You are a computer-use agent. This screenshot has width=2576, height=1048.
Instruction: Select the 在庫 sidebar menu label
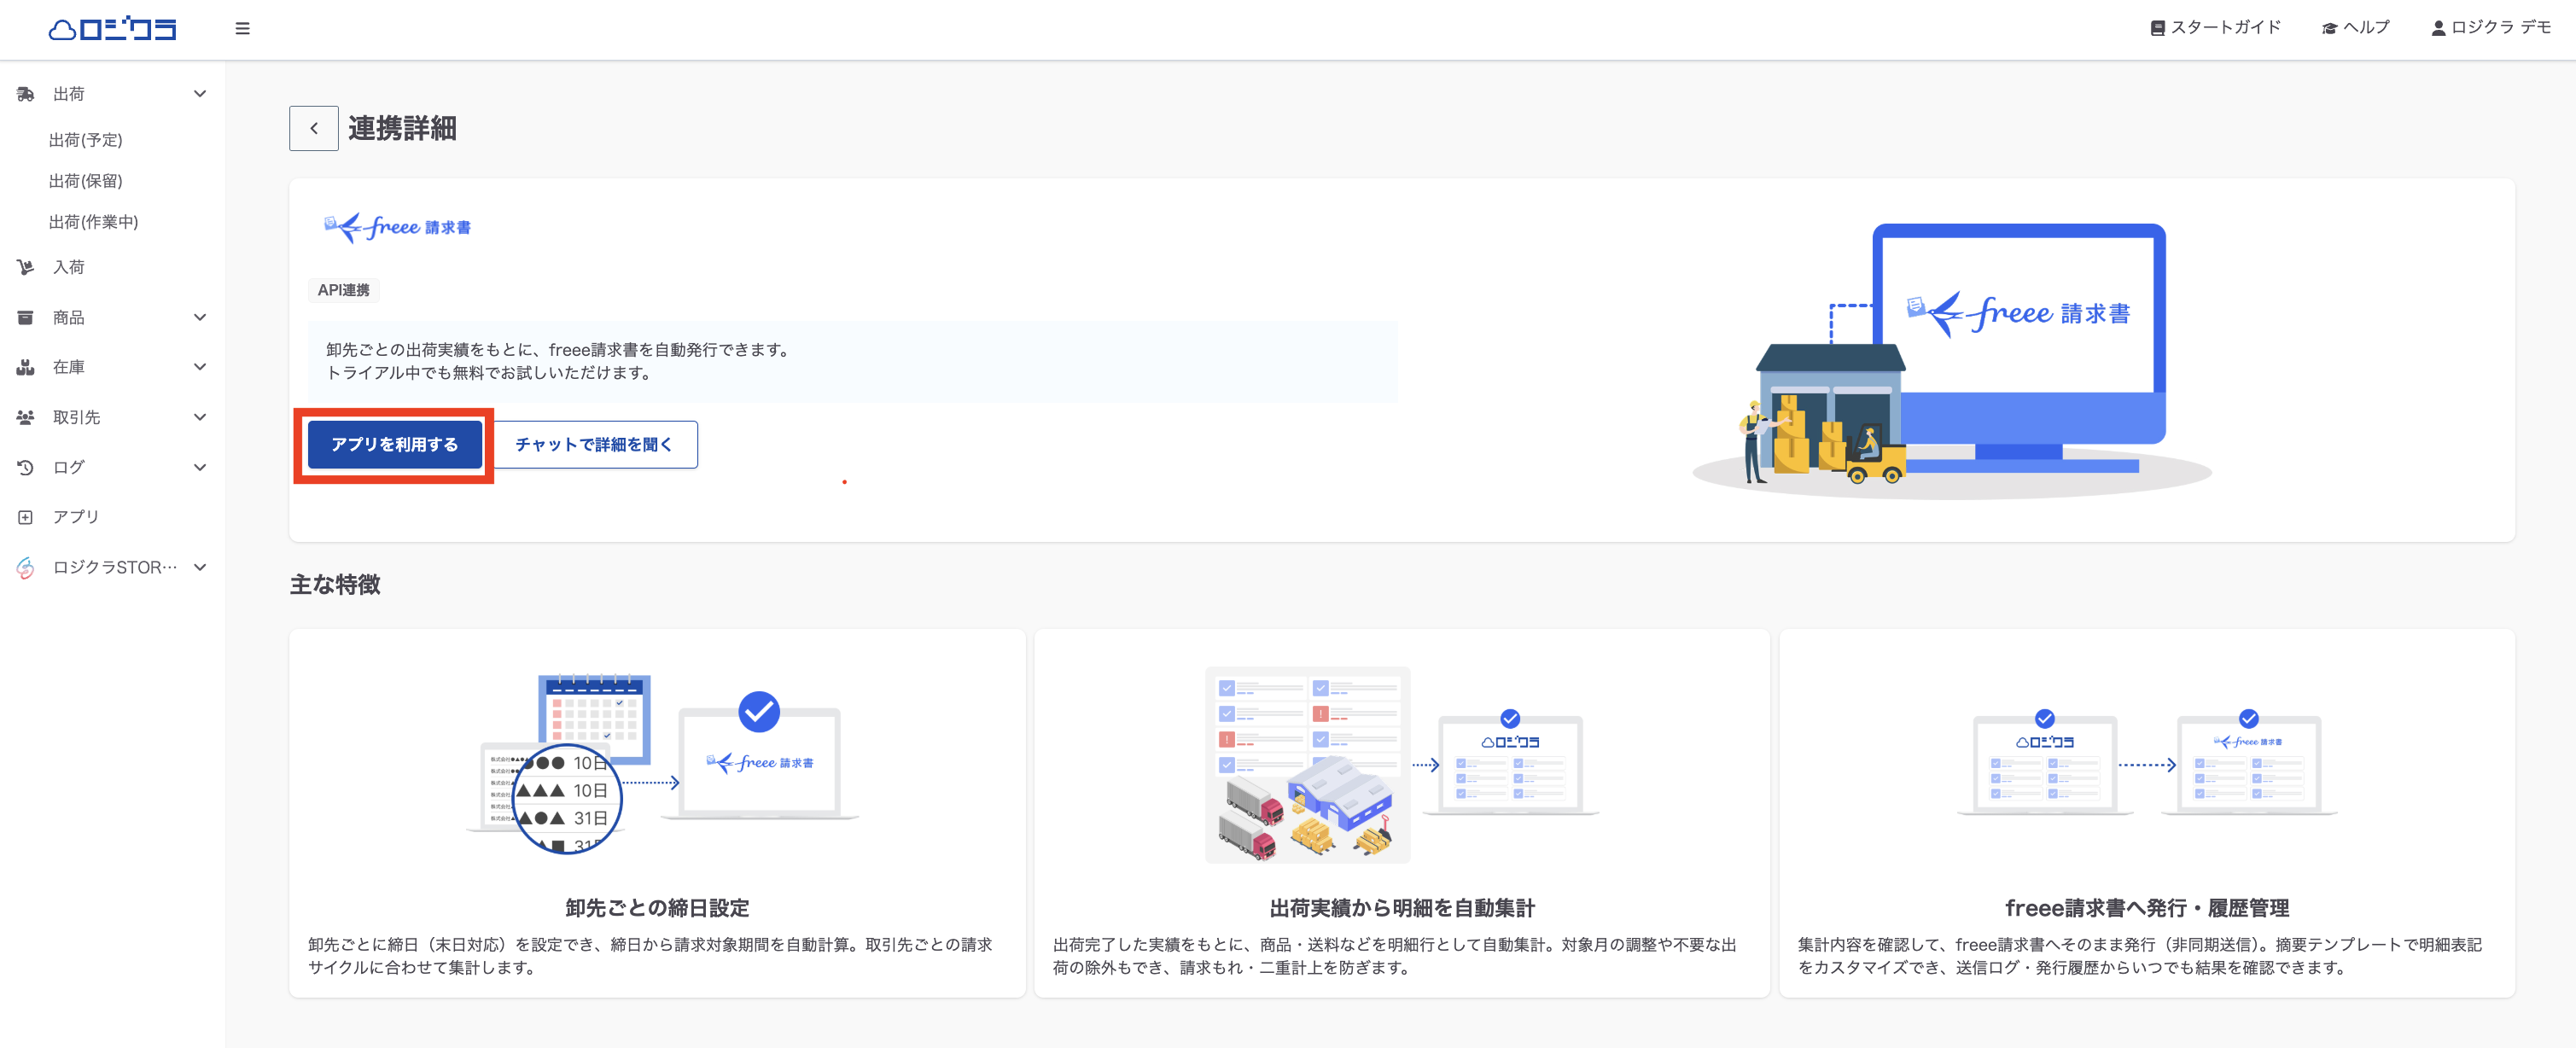tap(69, 367)
